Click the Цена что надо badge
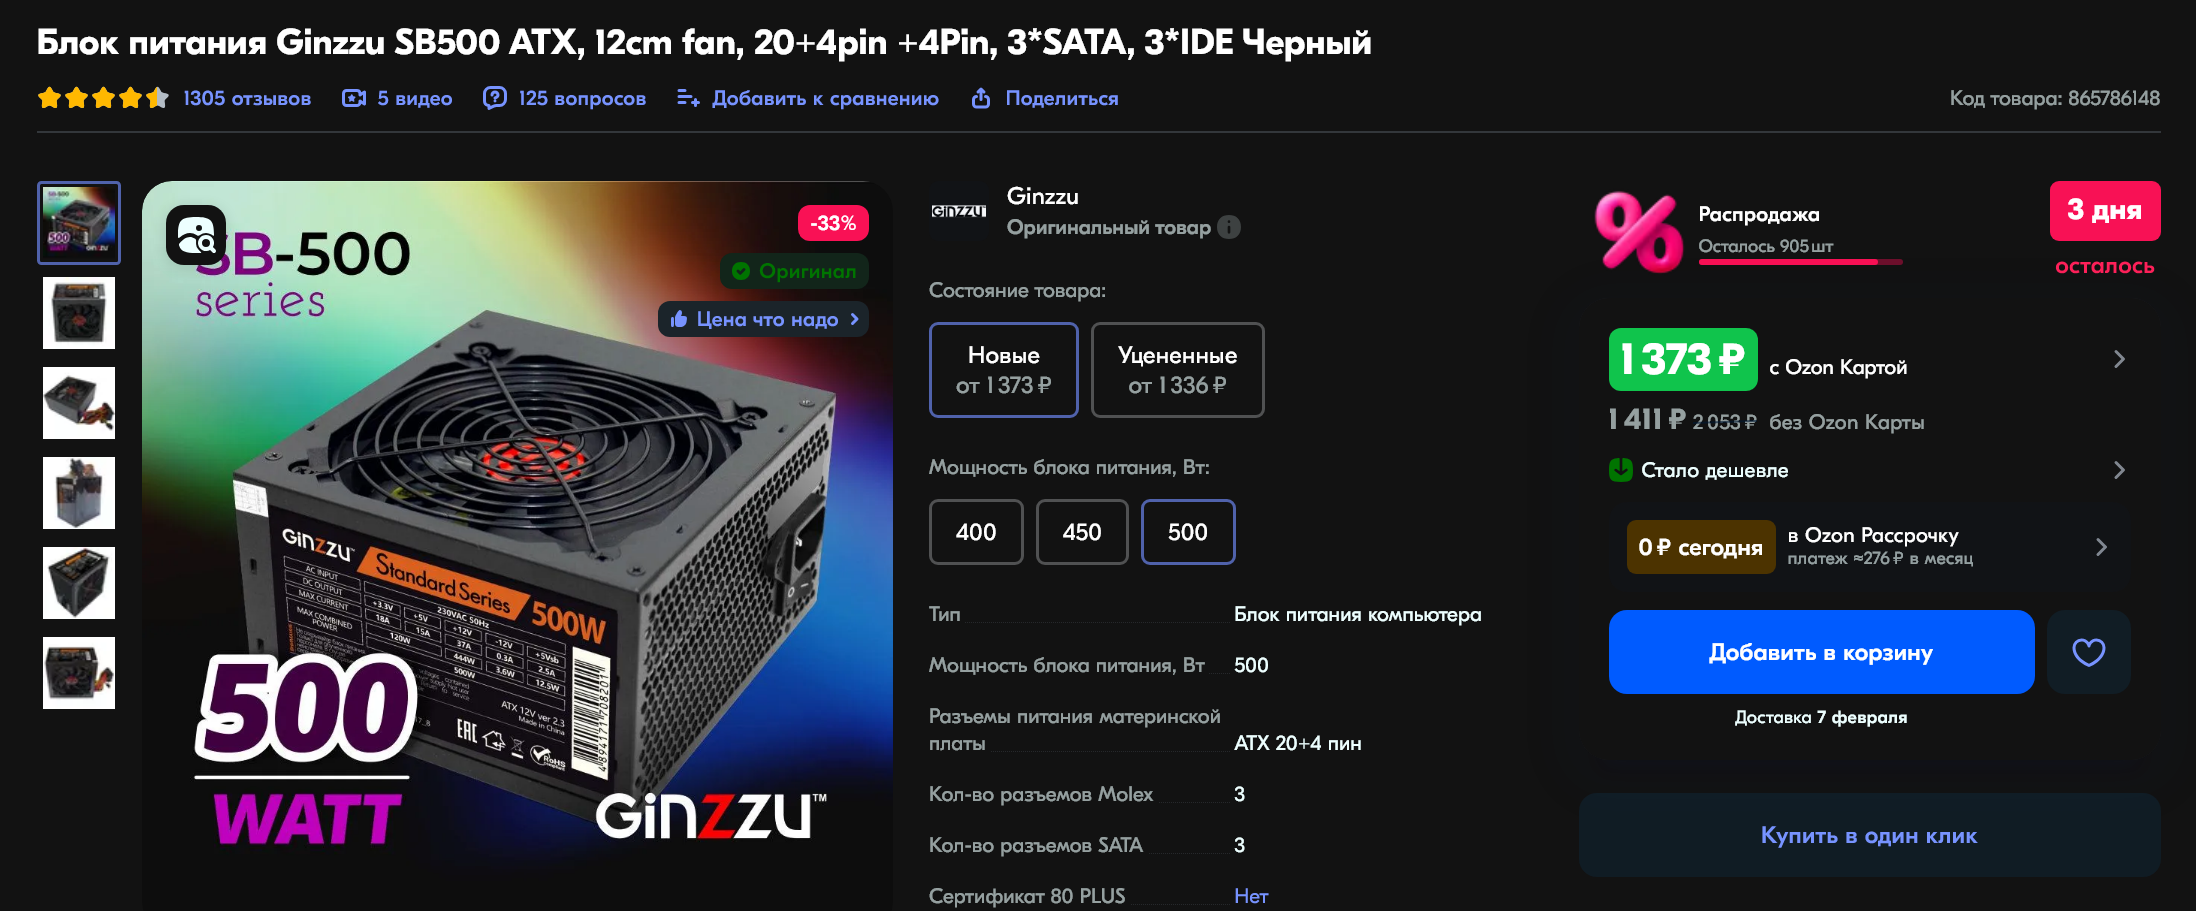 pyautogui.click(x=764, y=319)
